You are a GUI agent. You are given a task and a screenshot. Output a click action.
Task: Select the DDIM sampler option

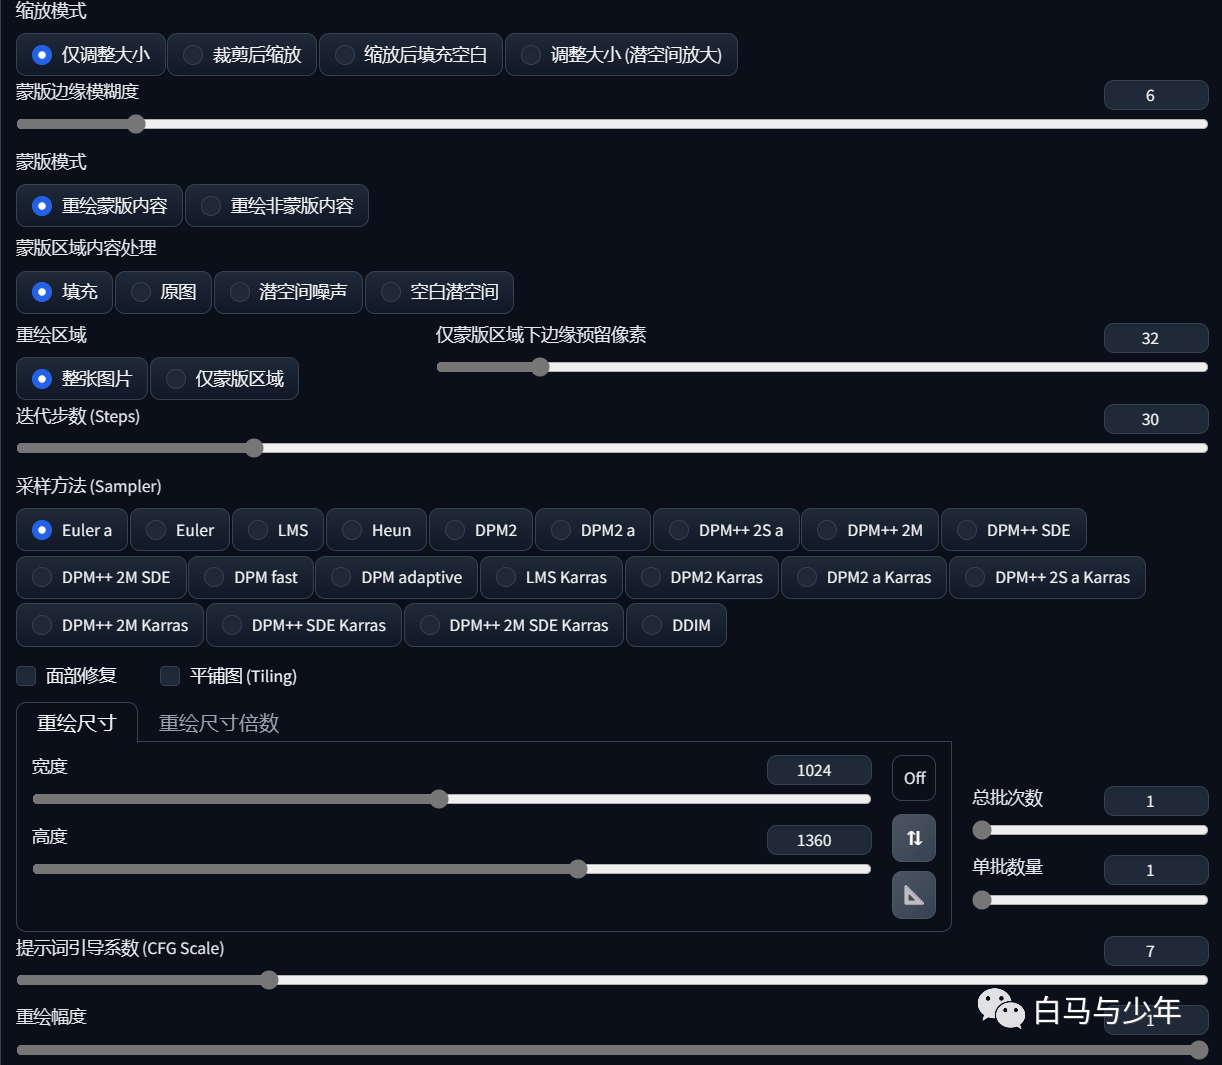676,625
